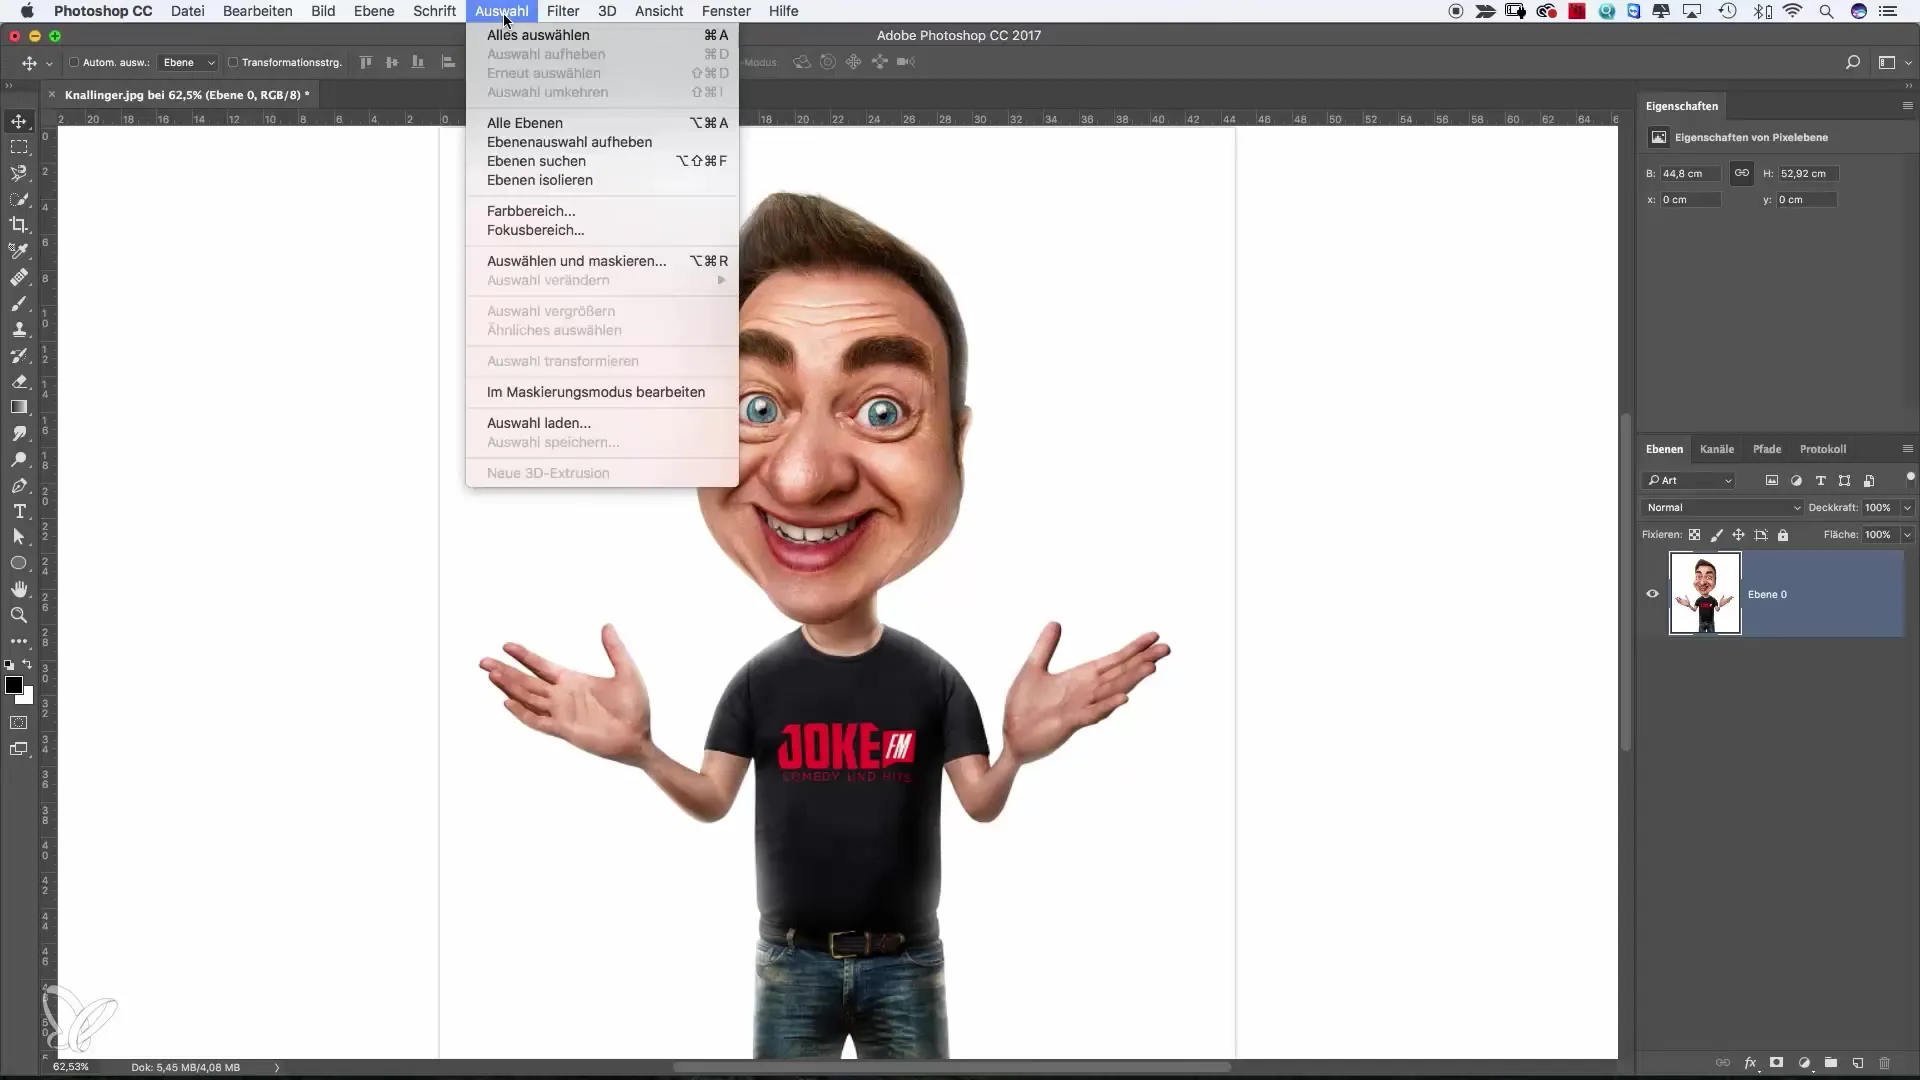Switch to the Protokoll tab
The width and height of the screenshot is (1920, 1080).
click(1823, 449)
